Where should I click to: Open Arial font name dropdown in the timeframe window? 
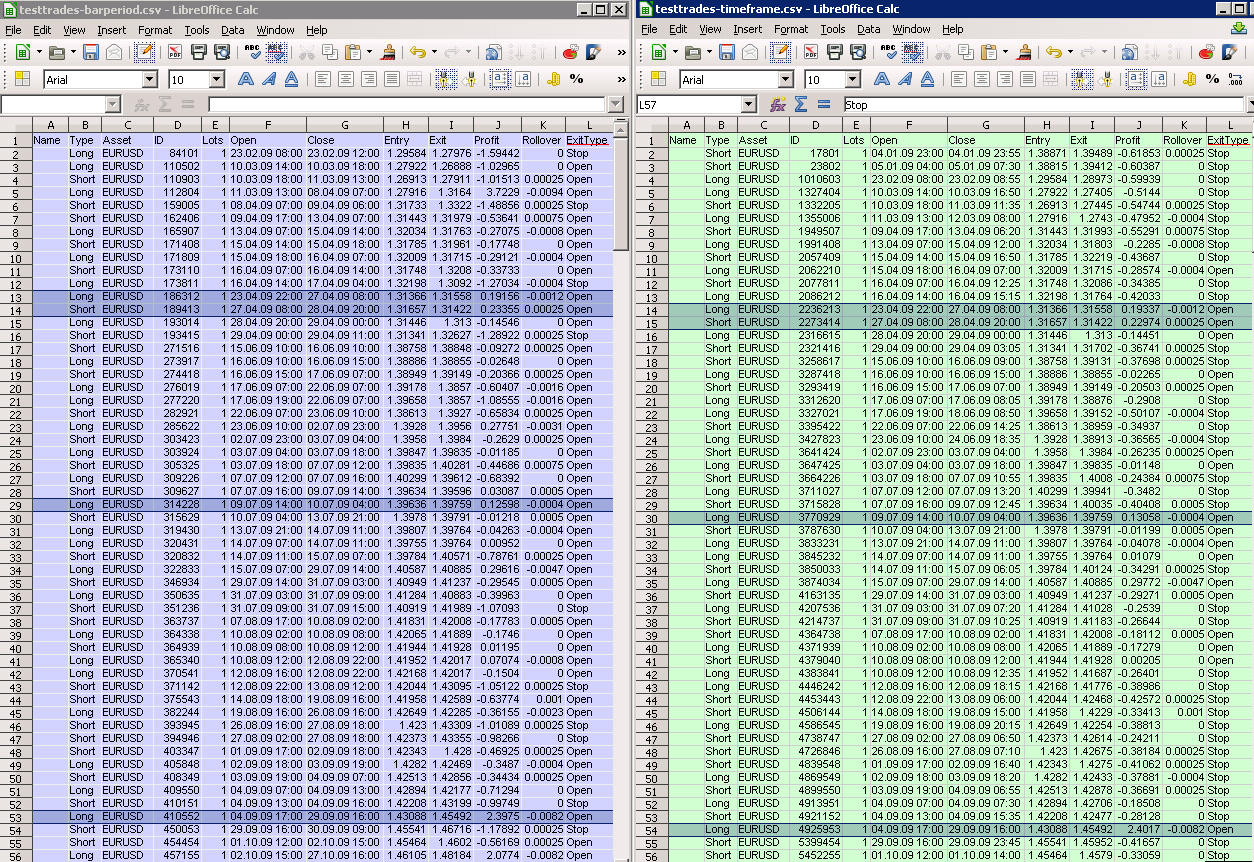pyautogui.click(x=786, y=79)
